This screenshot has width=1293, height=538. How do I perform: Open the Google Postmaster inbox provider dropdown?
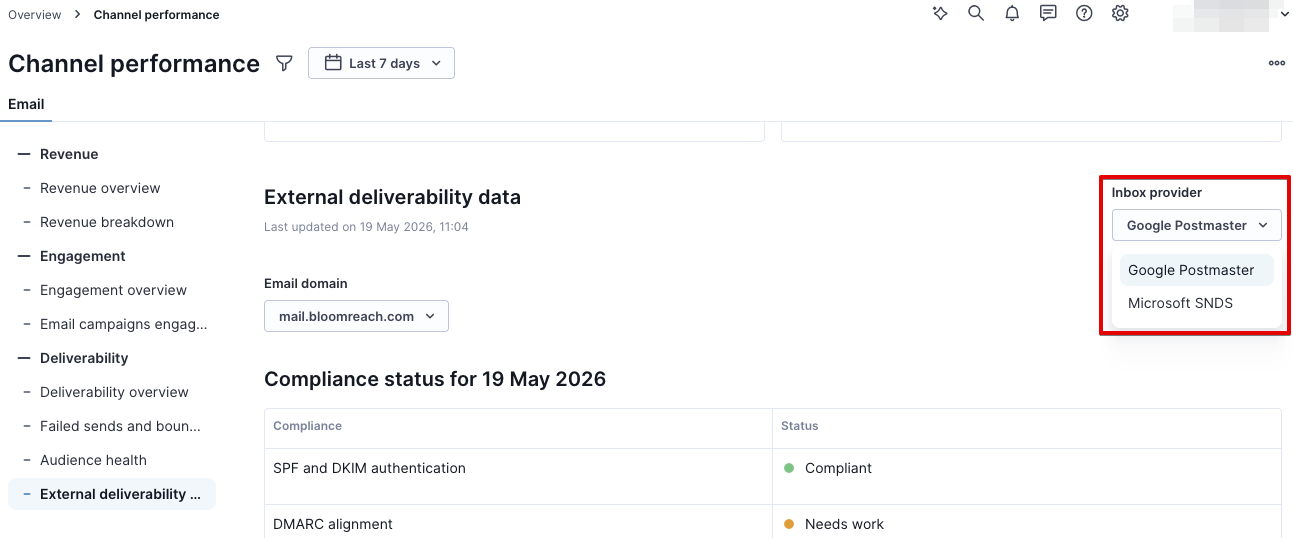tap(1197, 225)
